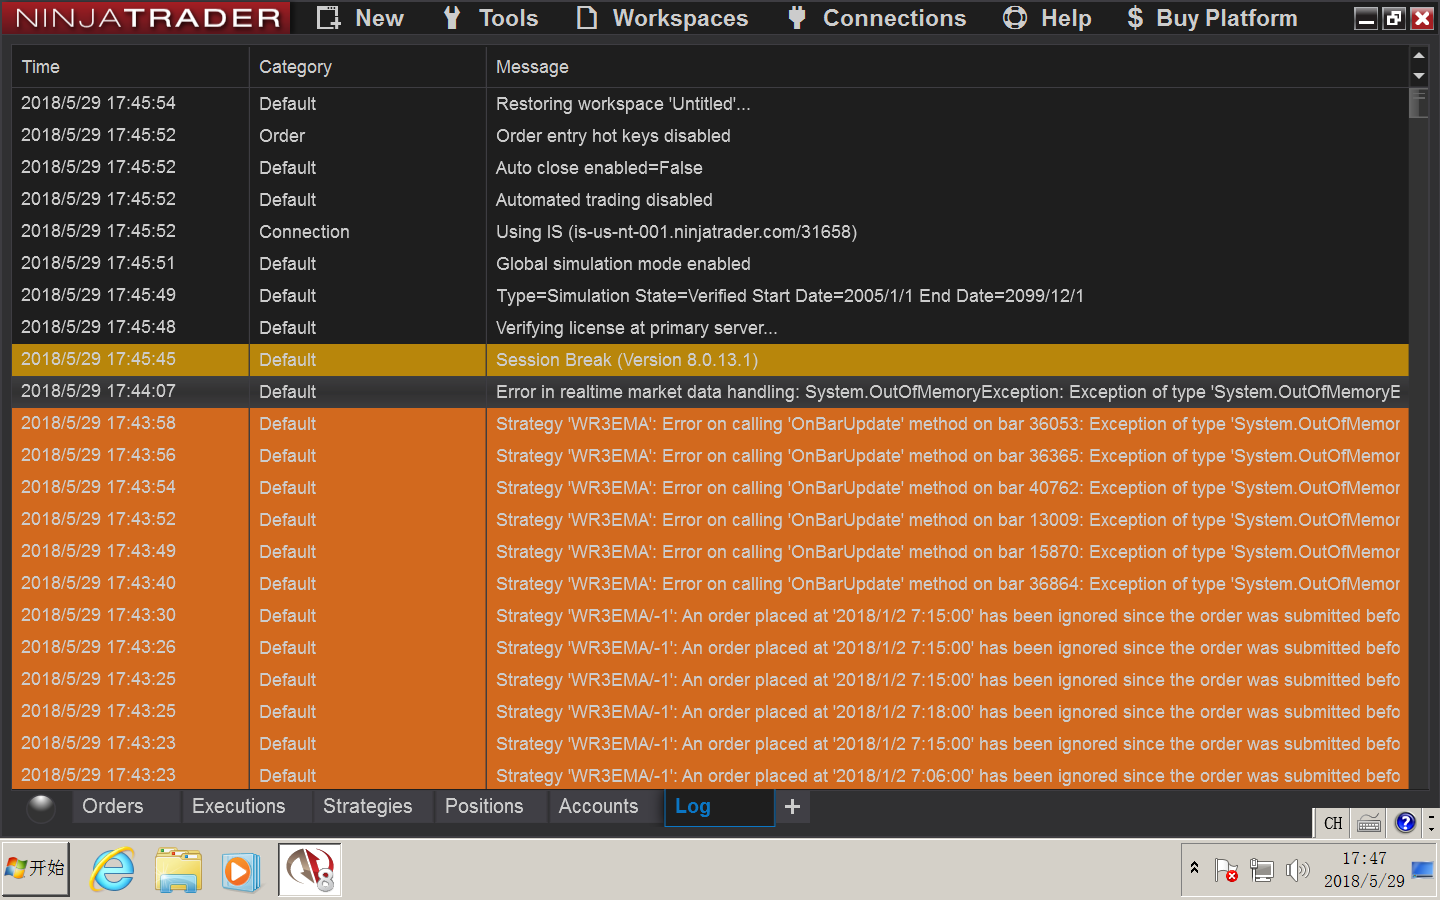
Task: Restore down the NinjaTrader window
Action: coord(1394,18)
